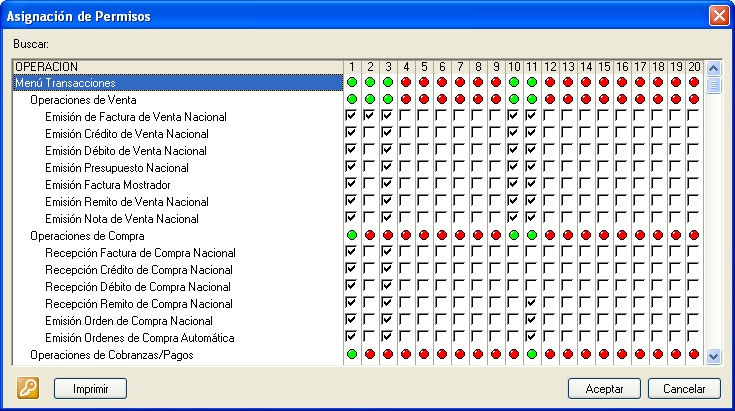Click red circle for Operaciones de Compra column 2
The width and height of the screenshot is (735, 411).
click(369, 235)
